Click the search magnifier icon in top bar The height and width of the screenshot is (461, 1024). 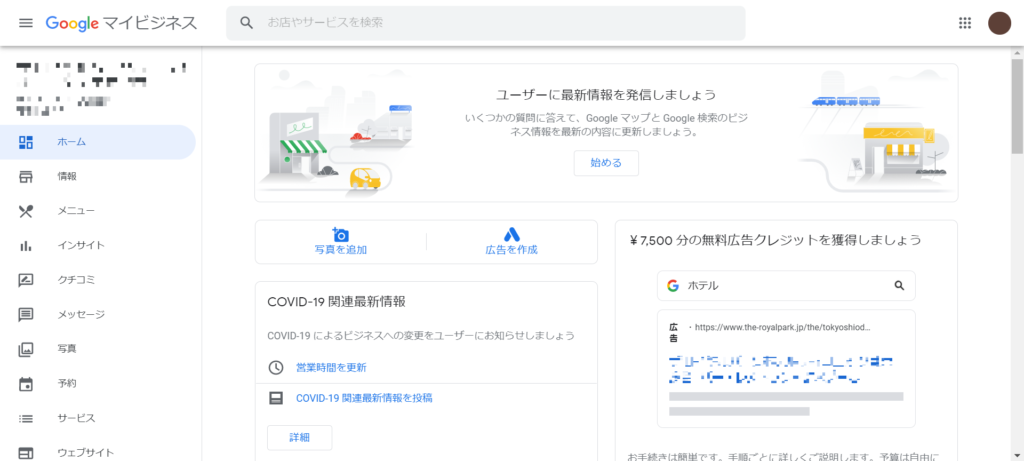[x=246, y=23]
